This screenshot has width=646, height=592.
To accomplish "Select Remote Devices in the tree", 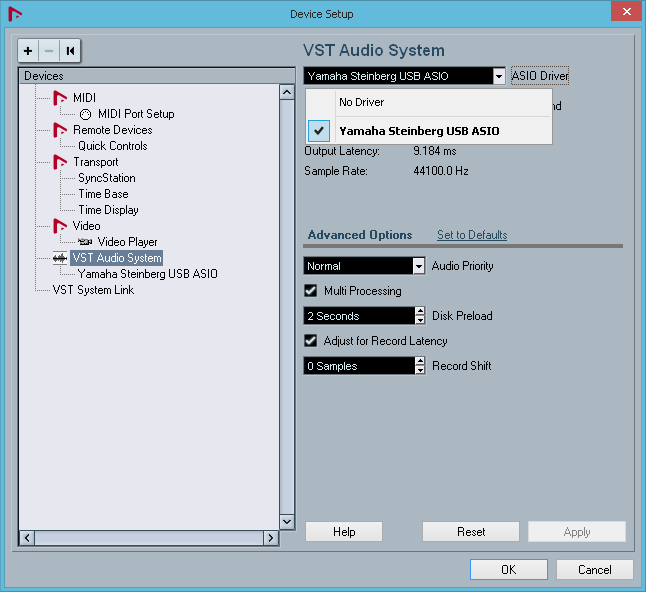I will coord(112,130).
